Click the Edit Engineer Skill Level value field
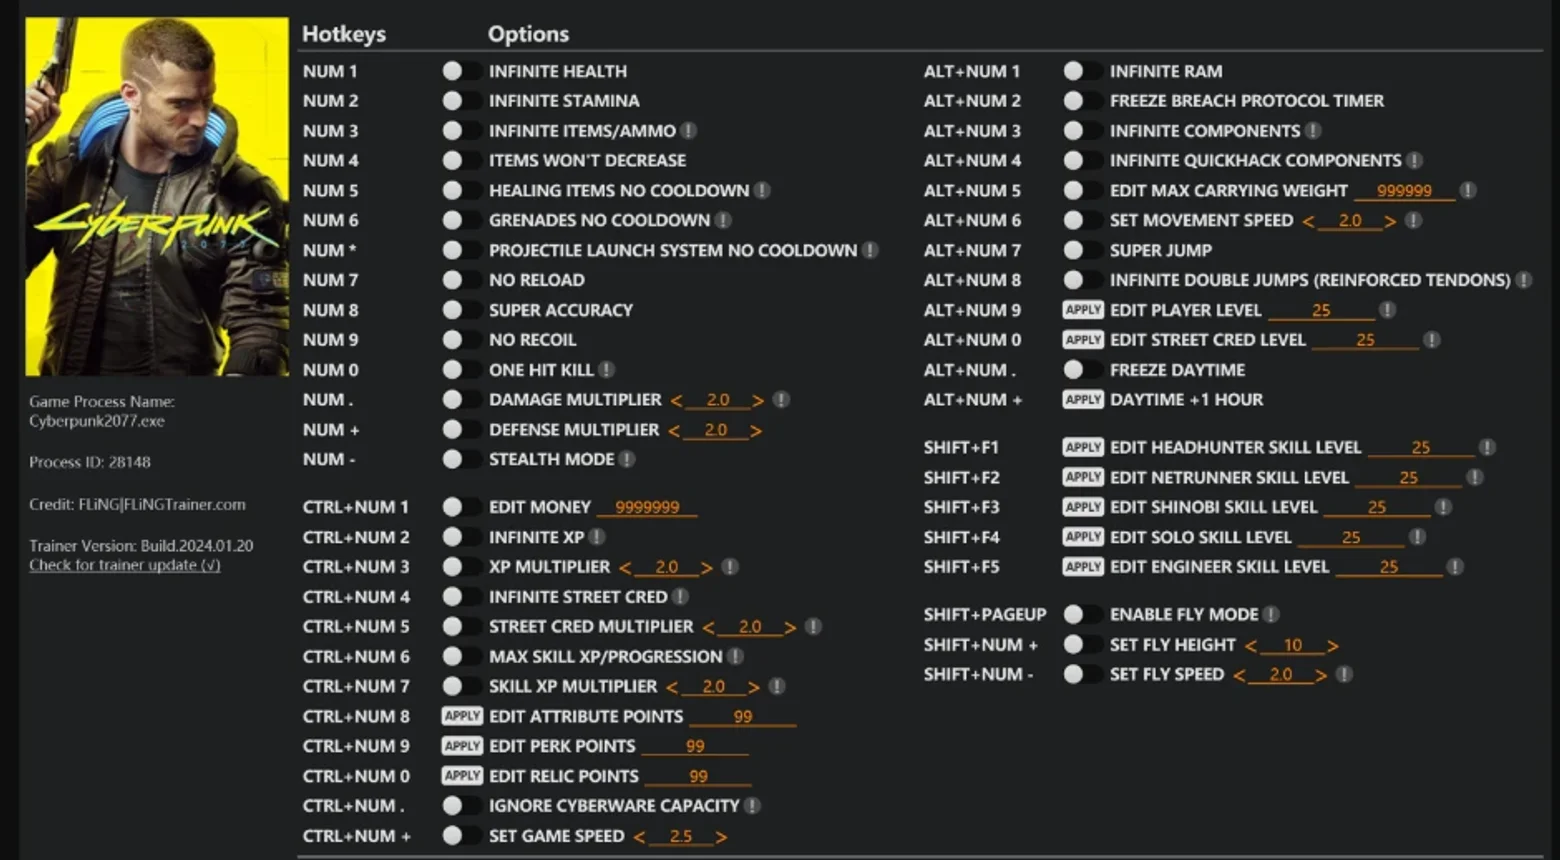The height and width of the screenshot is (860, 1560). pos(1389,567)
